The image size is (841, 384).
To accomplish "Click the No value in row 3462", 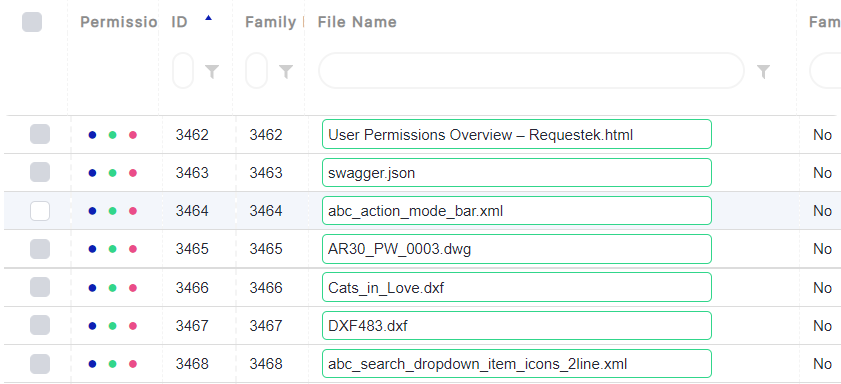I will [822, 135].
